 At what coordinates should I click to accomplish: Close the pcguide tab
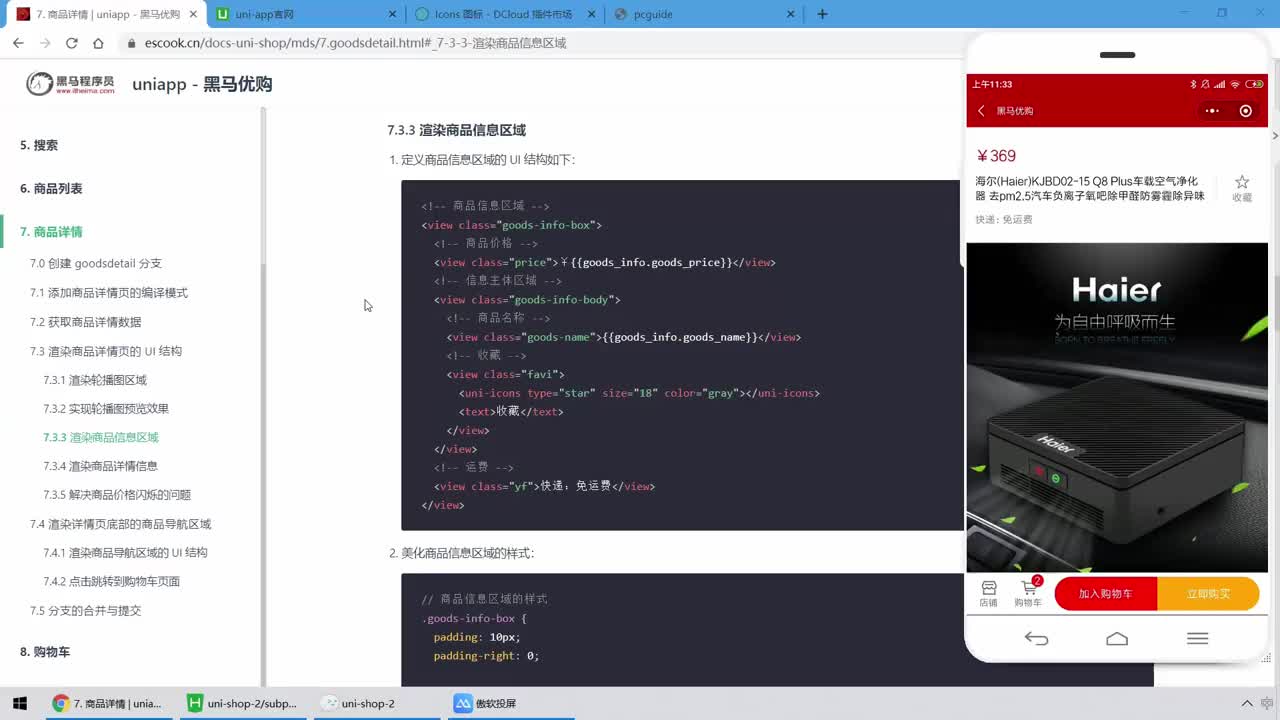[x=792, y=14]
